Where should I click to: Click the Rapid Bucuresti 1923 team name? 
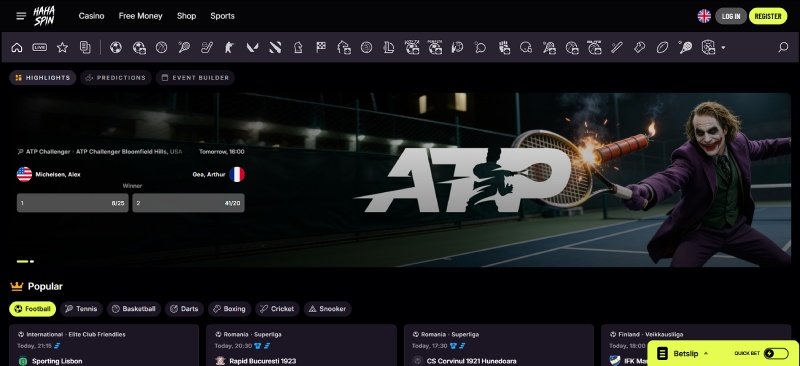(262, 361)
